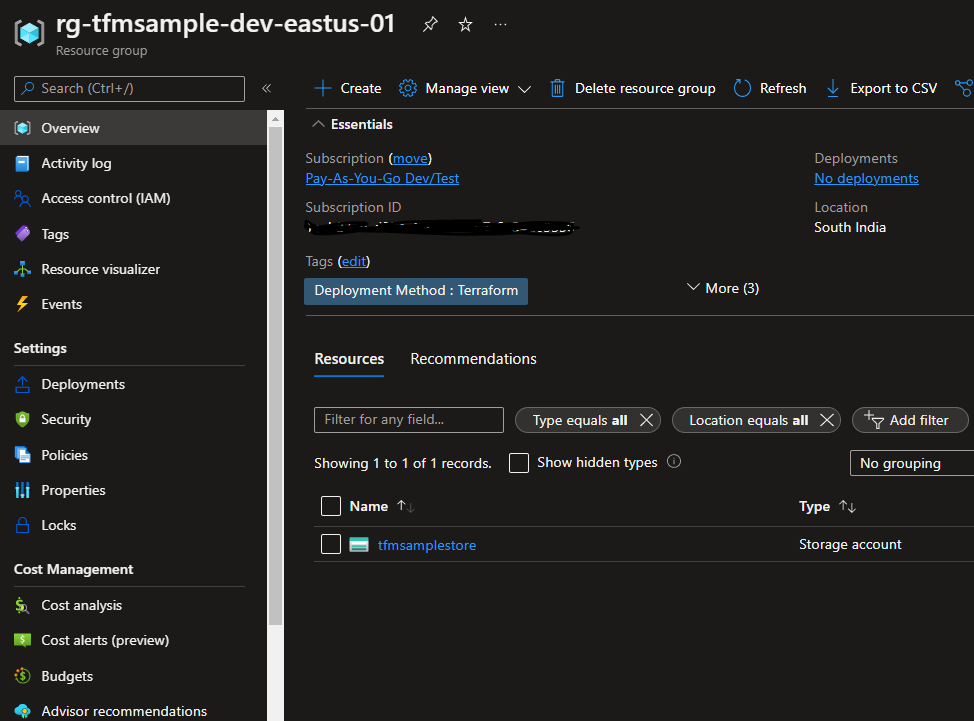Check the select-all box in Name header
This screenshot has width=974, height=721.
(331, 506)
